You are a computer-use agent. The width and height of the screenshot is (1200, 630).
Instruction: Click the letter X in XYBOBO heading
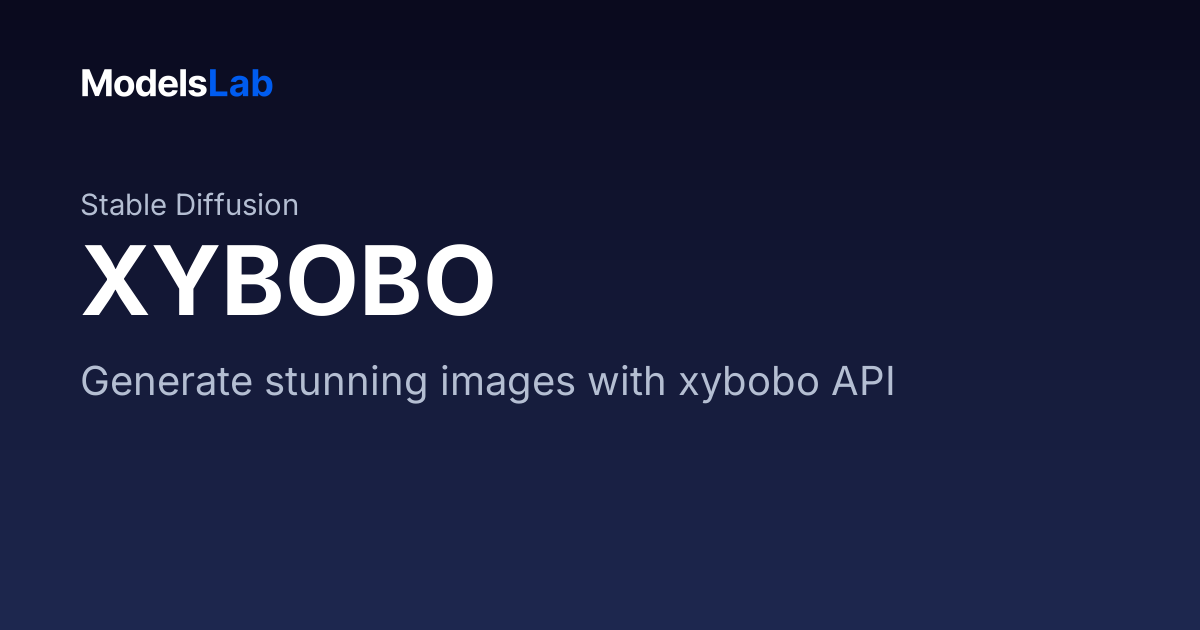click(x=115, y=281)
